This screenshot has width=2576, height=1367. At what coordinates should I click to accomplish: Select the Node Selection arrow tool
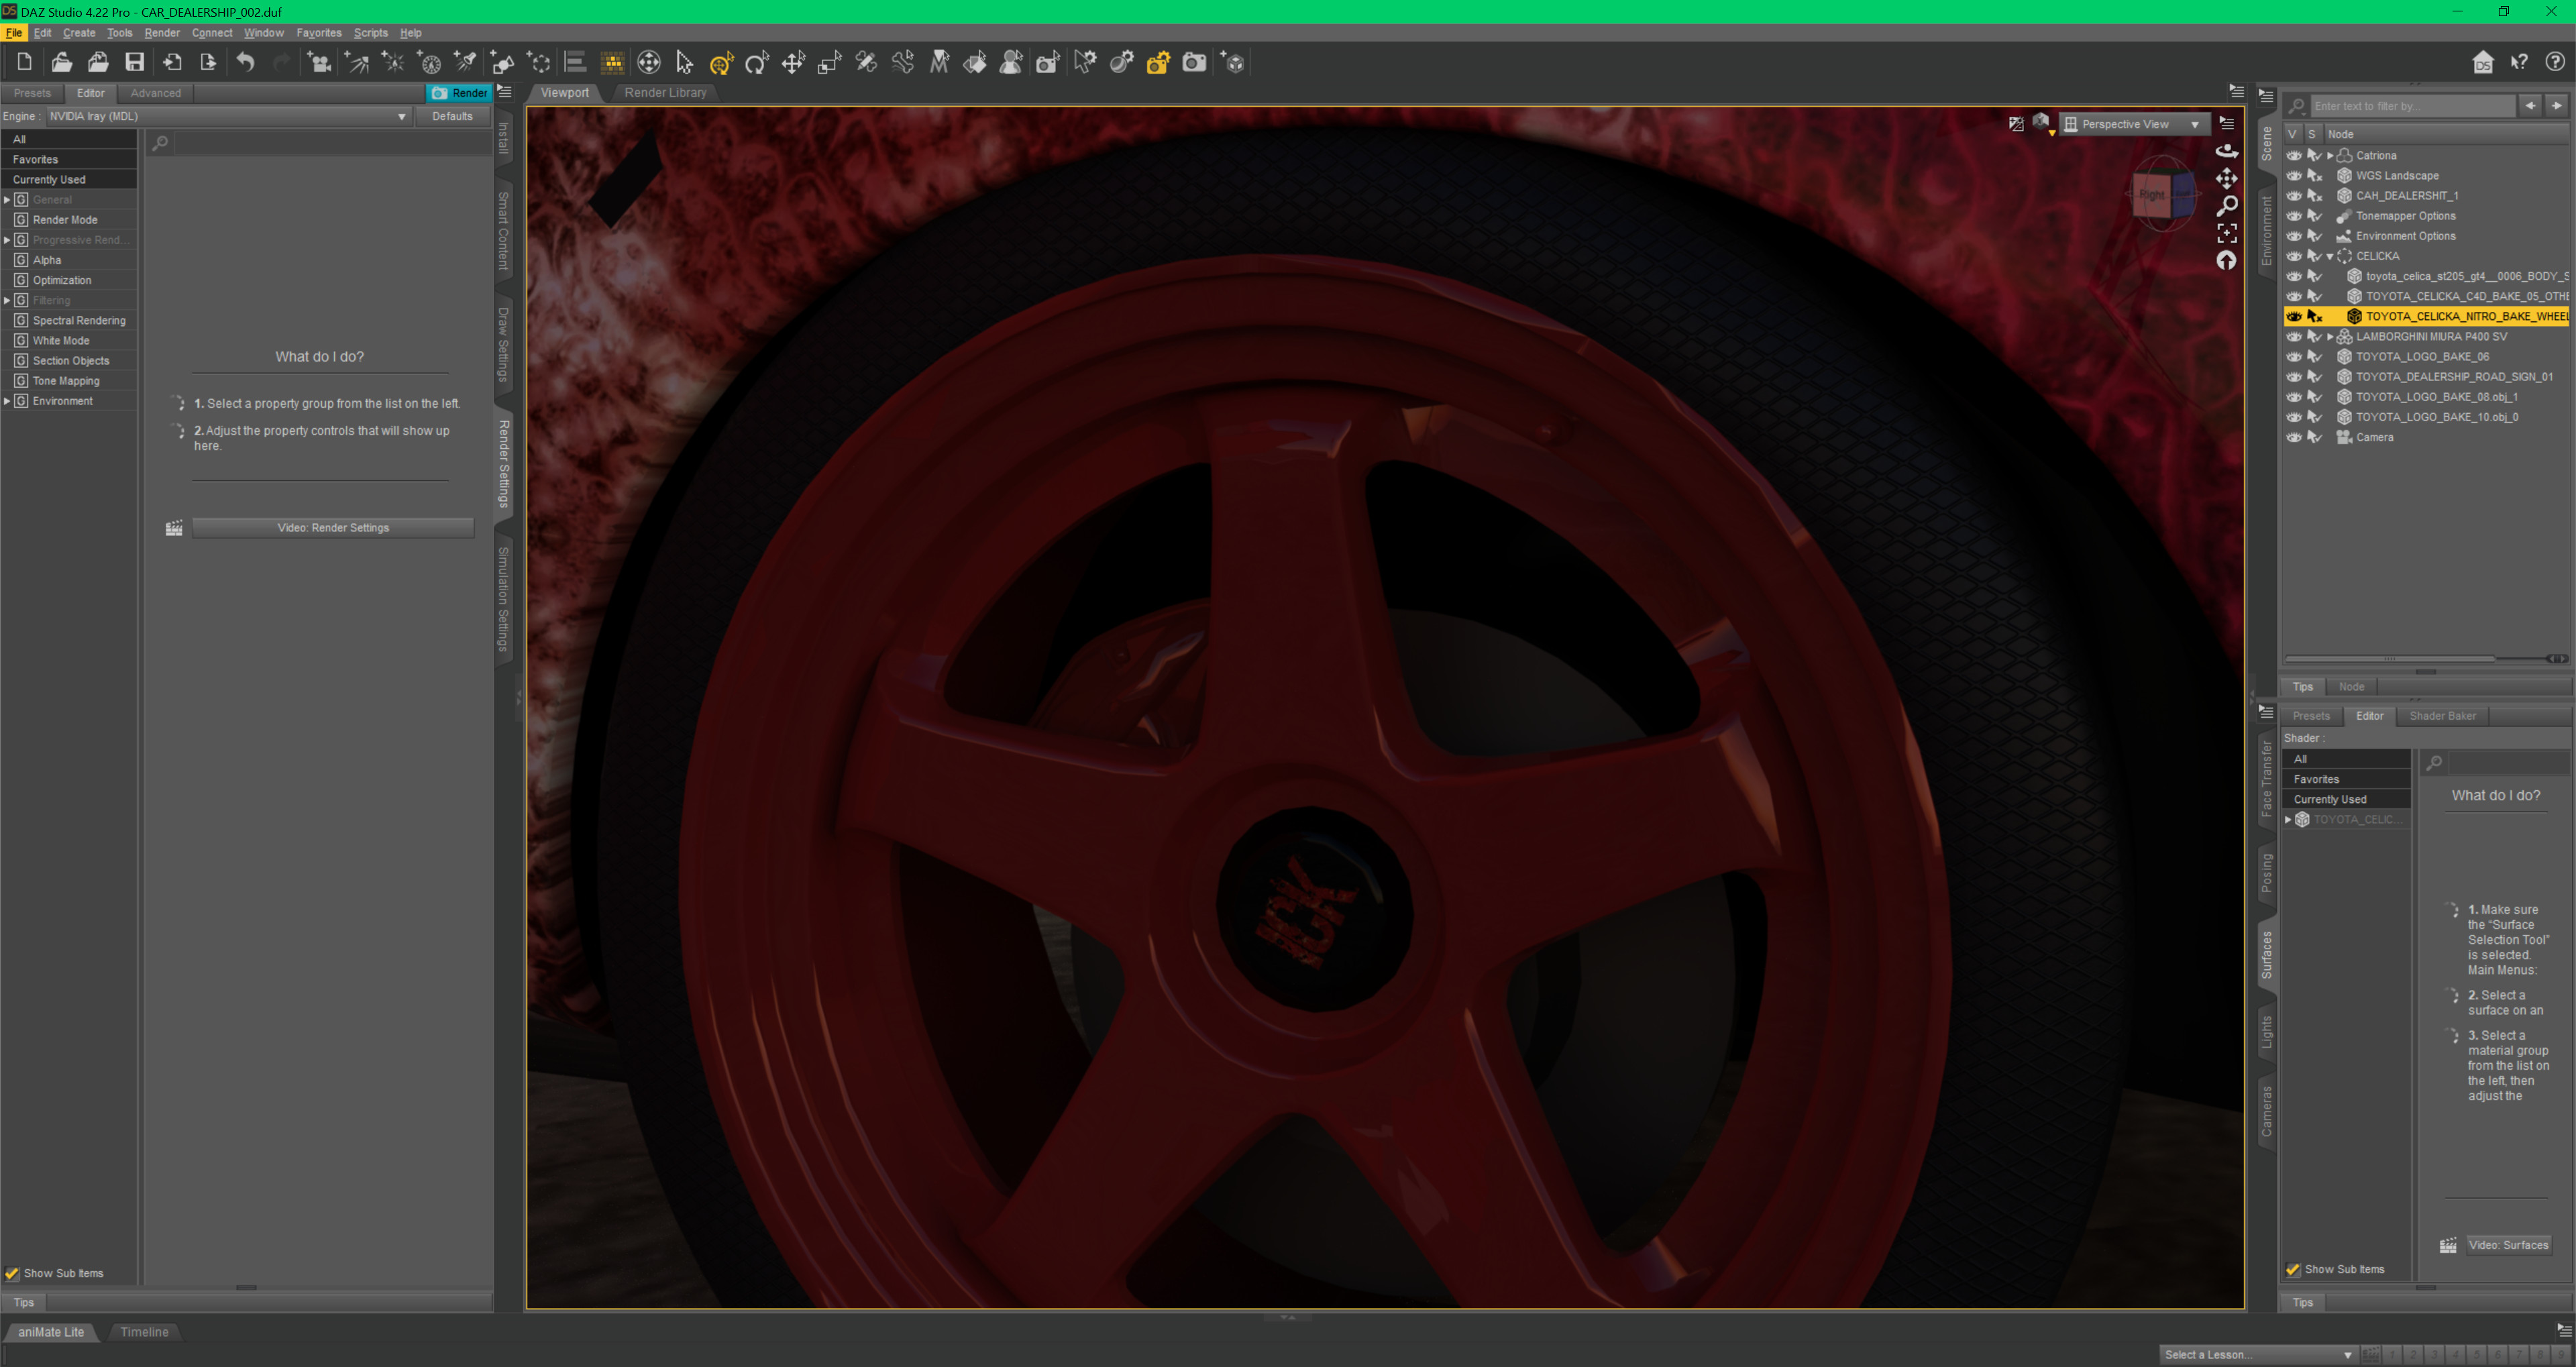[685, 62]
